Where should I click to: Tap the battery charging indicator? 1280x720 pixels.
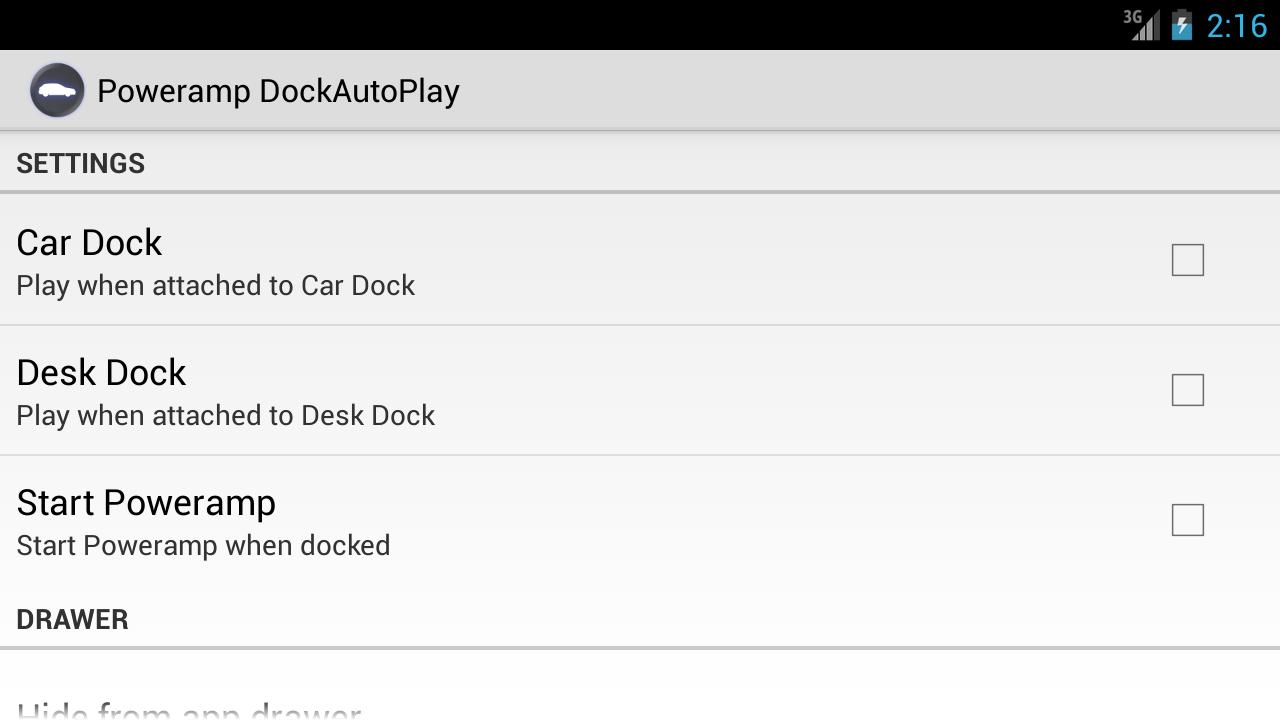click(x=1182, y=23)
